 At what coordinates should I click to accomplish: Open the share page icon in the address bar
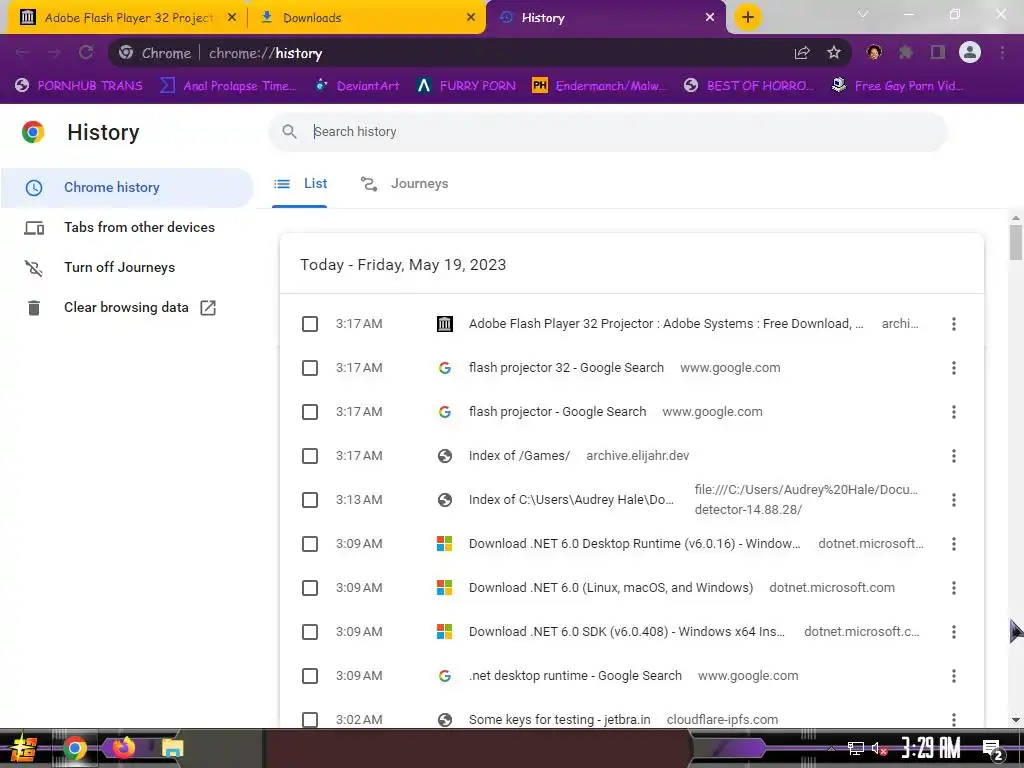802,53
